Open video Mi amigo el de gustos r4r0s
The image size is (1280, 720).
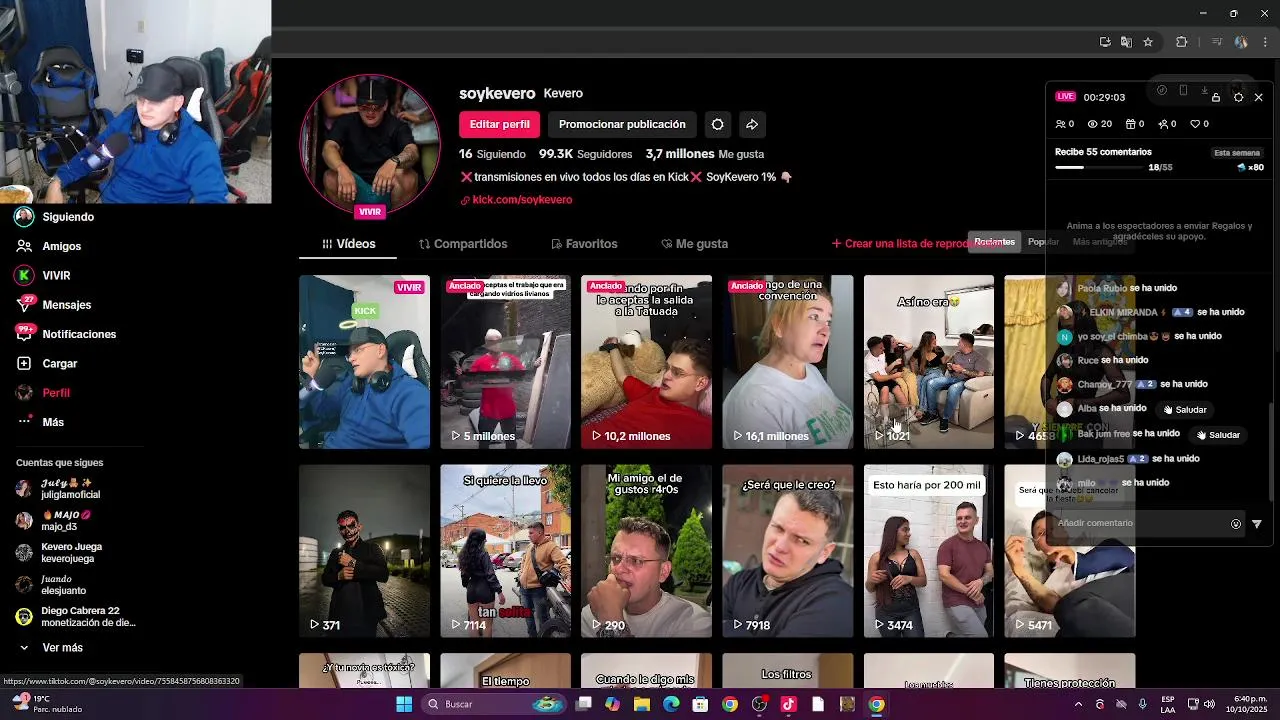646,551
